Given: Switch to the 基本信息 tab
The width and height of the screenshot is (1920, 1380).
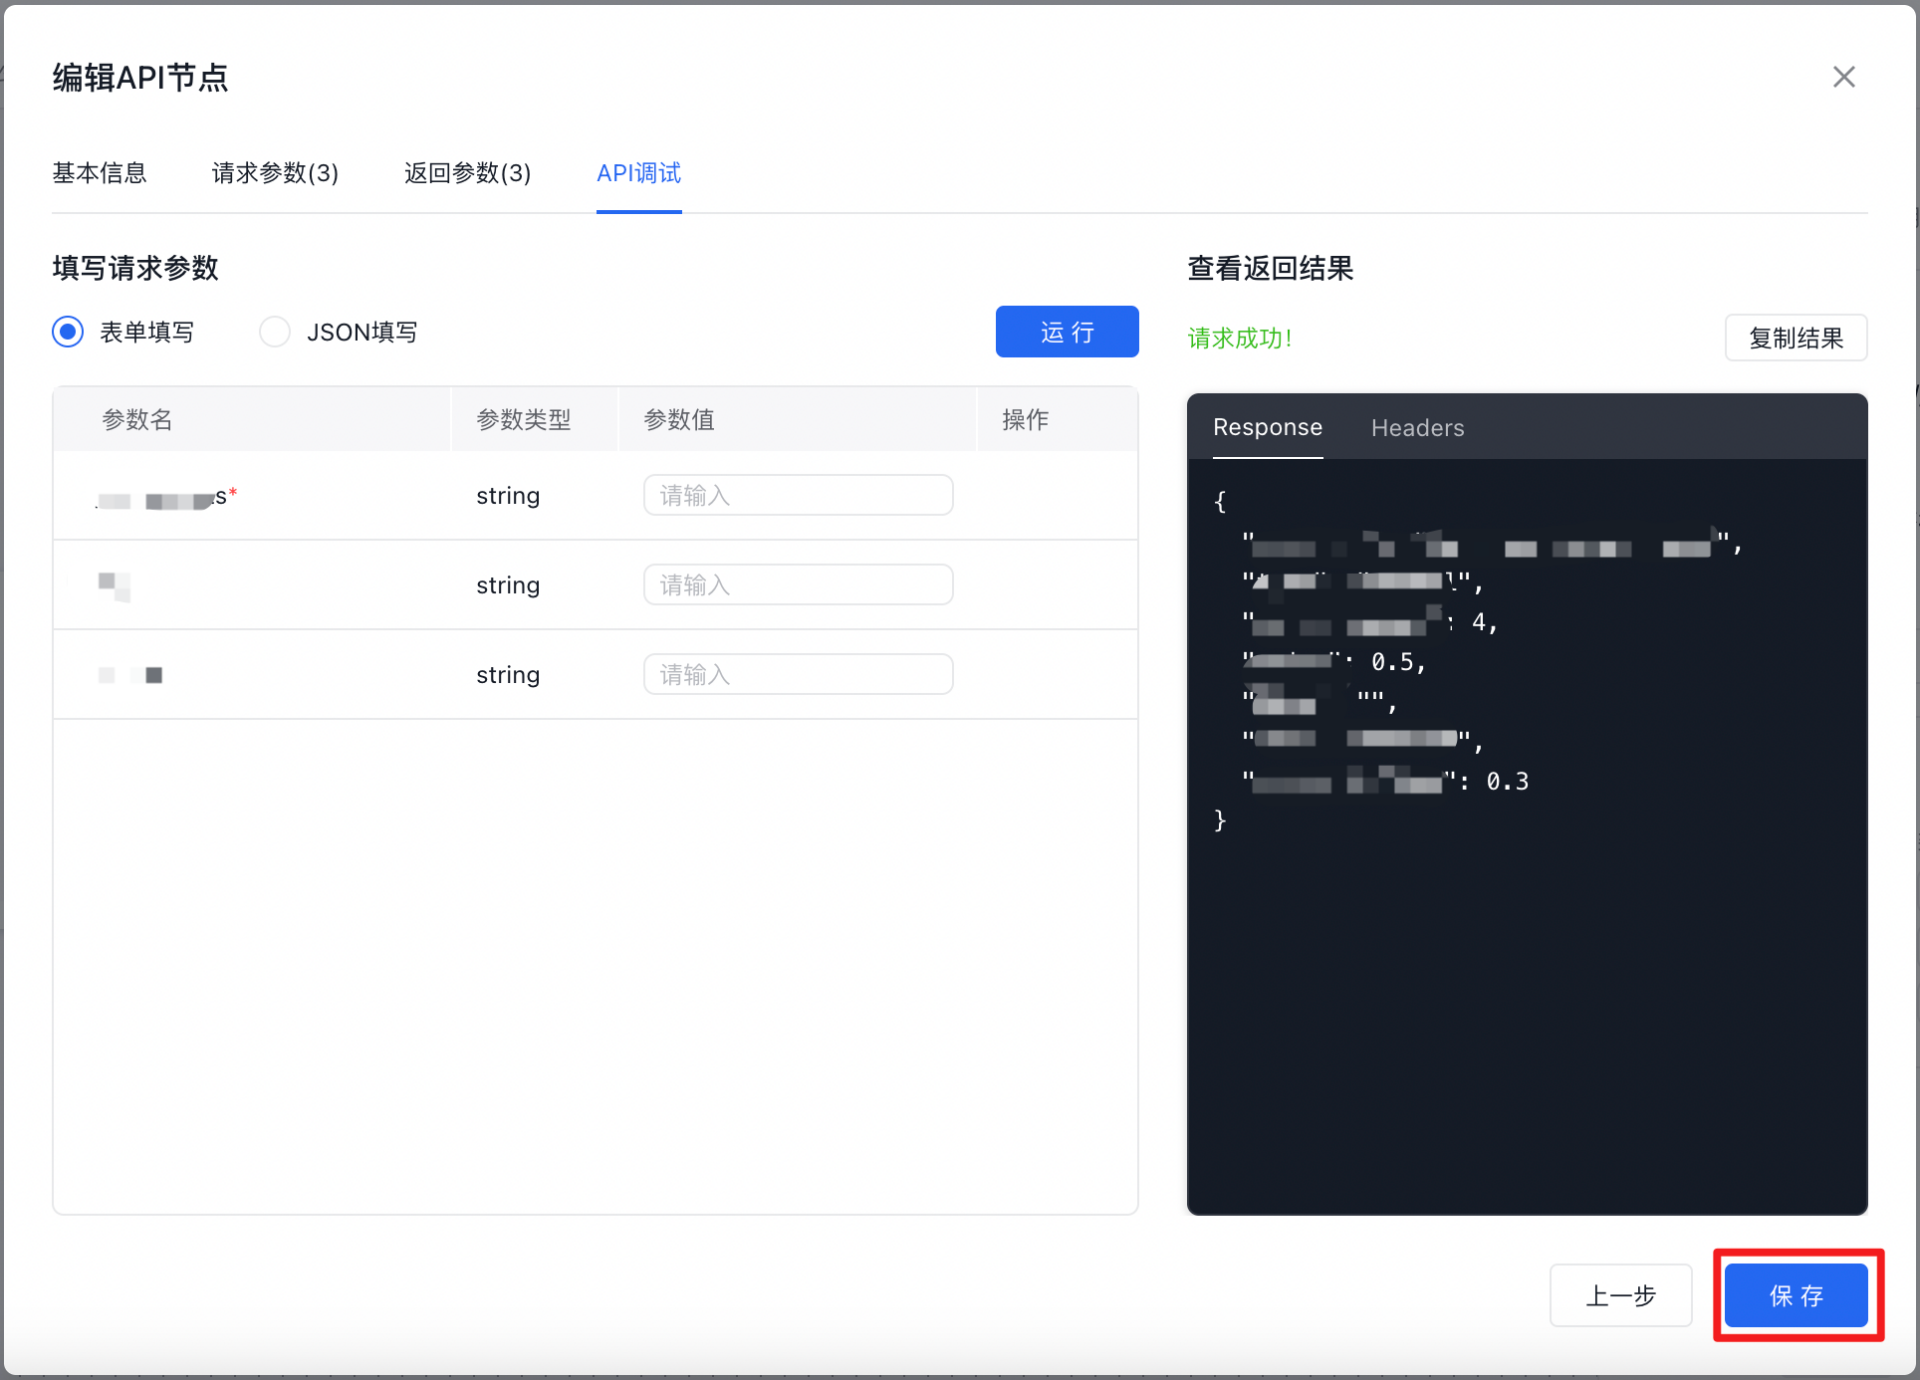Looking at the screenshot, I should pyautogui.click(x=99, y=173).
